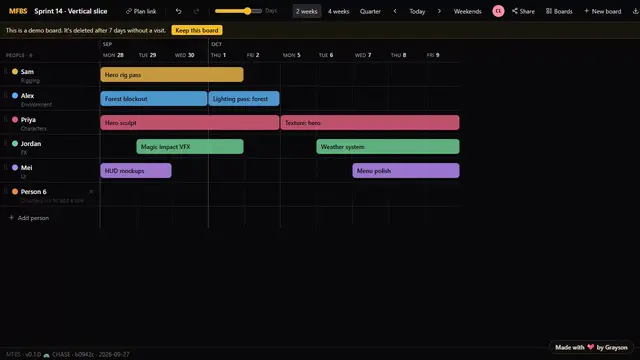
Task: Open Person 6's orange color dot
Action: [x=15, y=191]
